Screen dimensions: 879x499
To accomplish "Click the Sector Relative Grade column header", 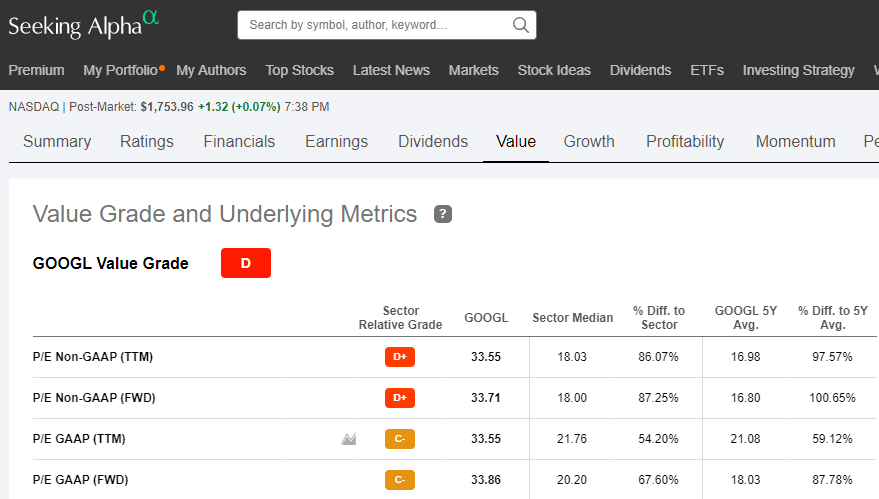I will click(x=400, y=317).
